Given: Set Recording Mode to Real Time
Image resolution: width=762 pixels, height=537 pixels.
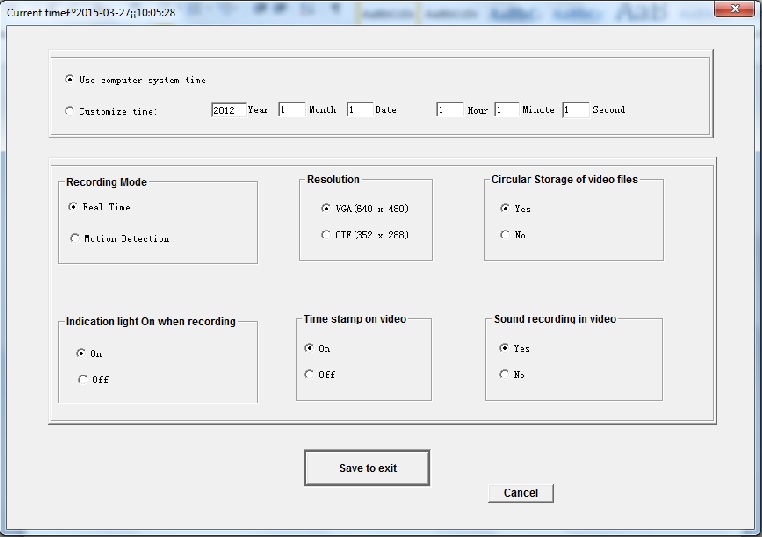Looking at the screenshot, I should (73, 207).
